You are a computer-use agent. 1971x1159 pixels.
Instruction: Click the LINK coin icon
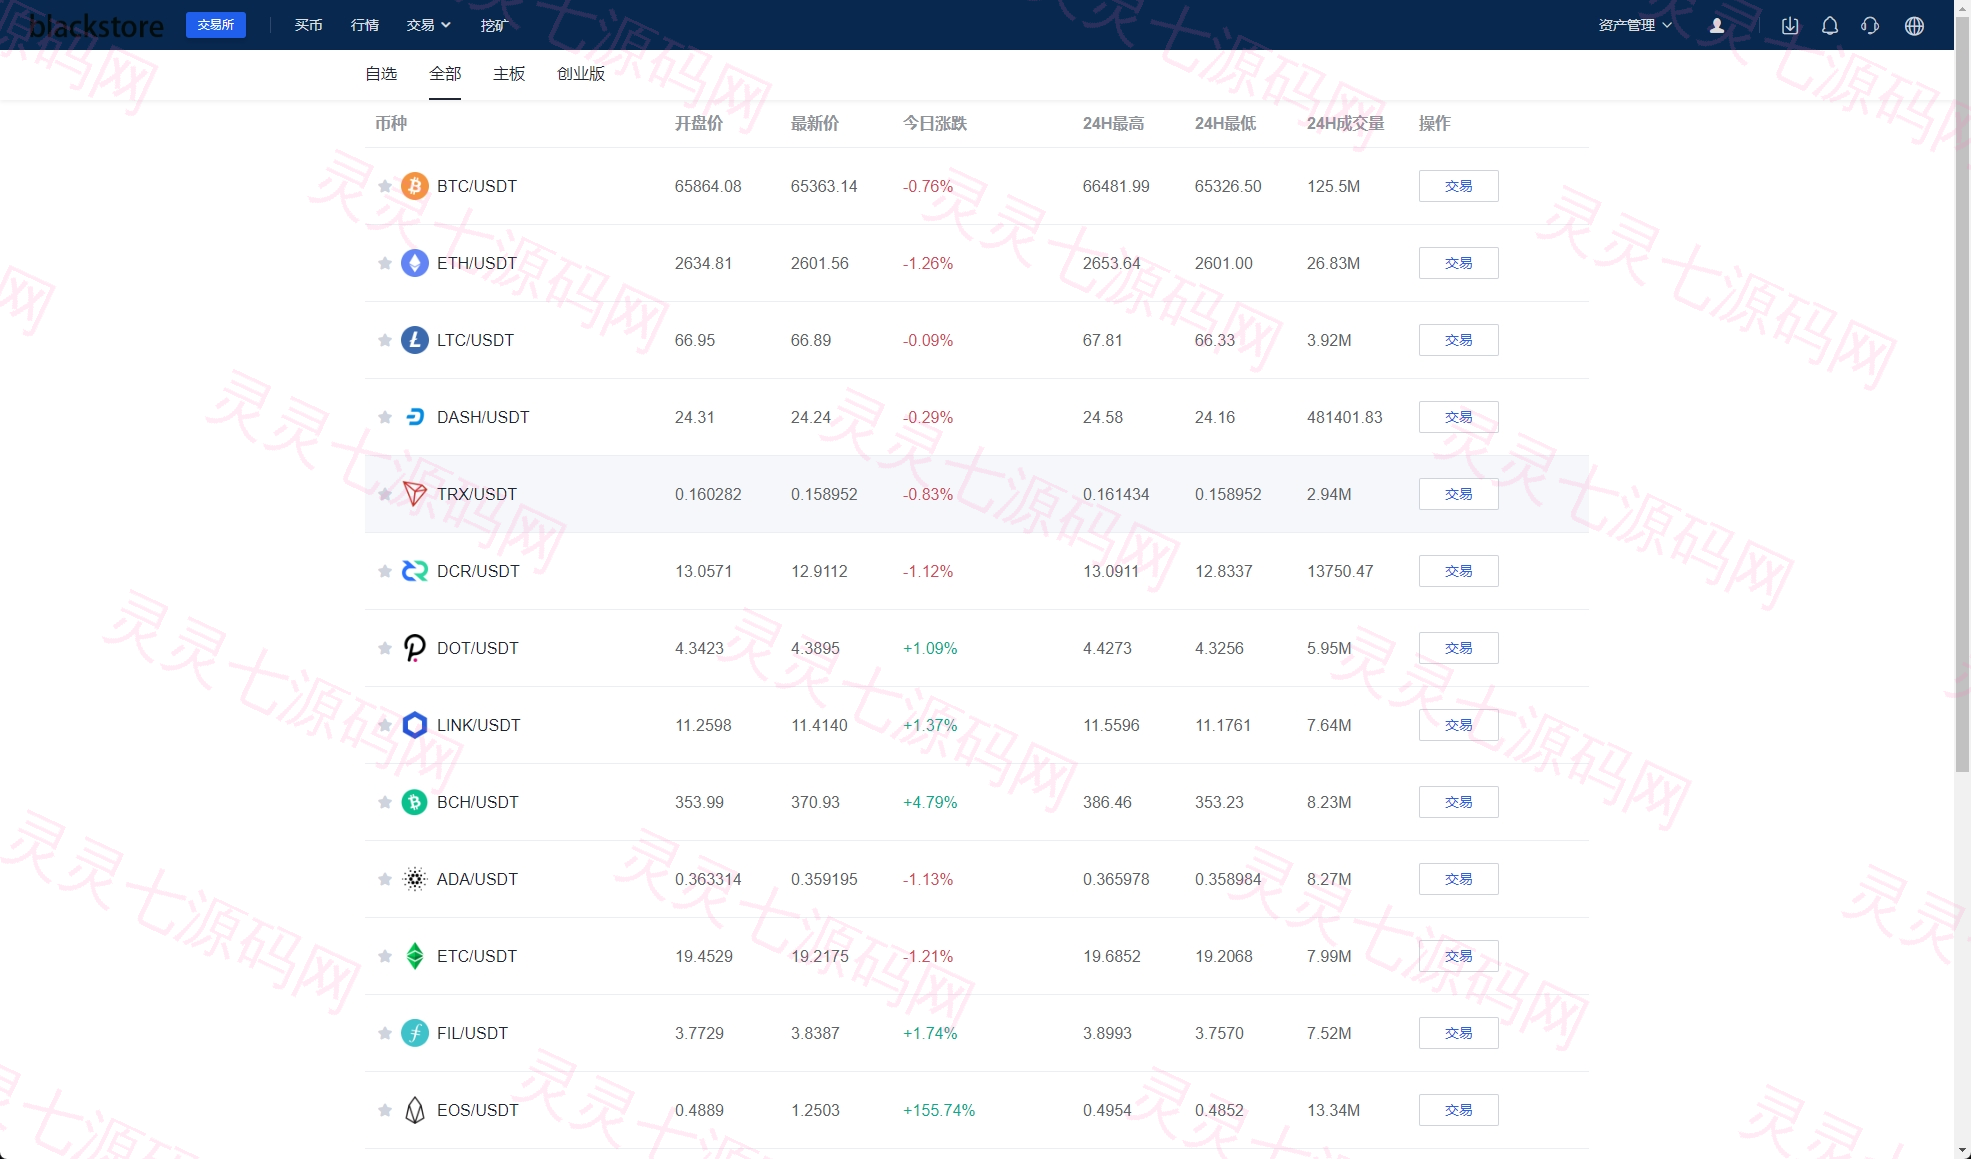pyautogui.click(x=415, y=725)
